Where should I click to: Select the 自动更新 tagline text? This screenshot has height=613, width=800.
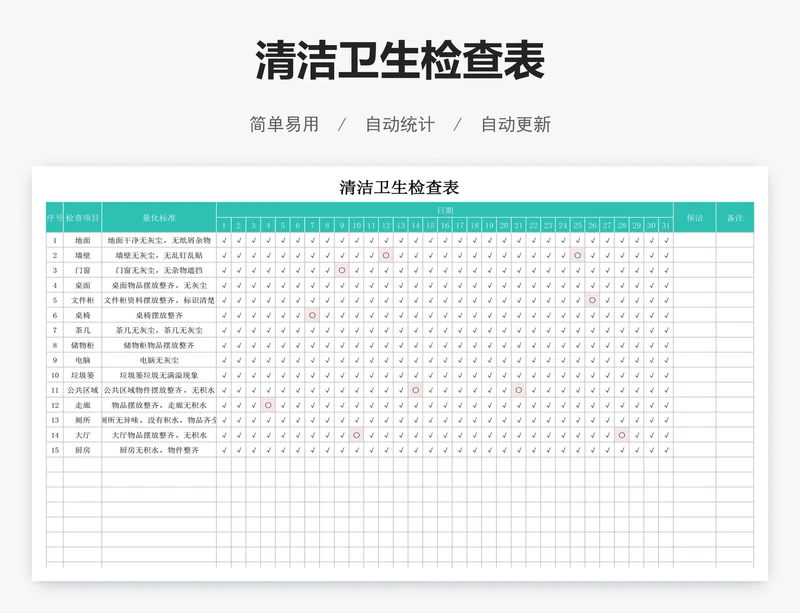coord(516,124)
